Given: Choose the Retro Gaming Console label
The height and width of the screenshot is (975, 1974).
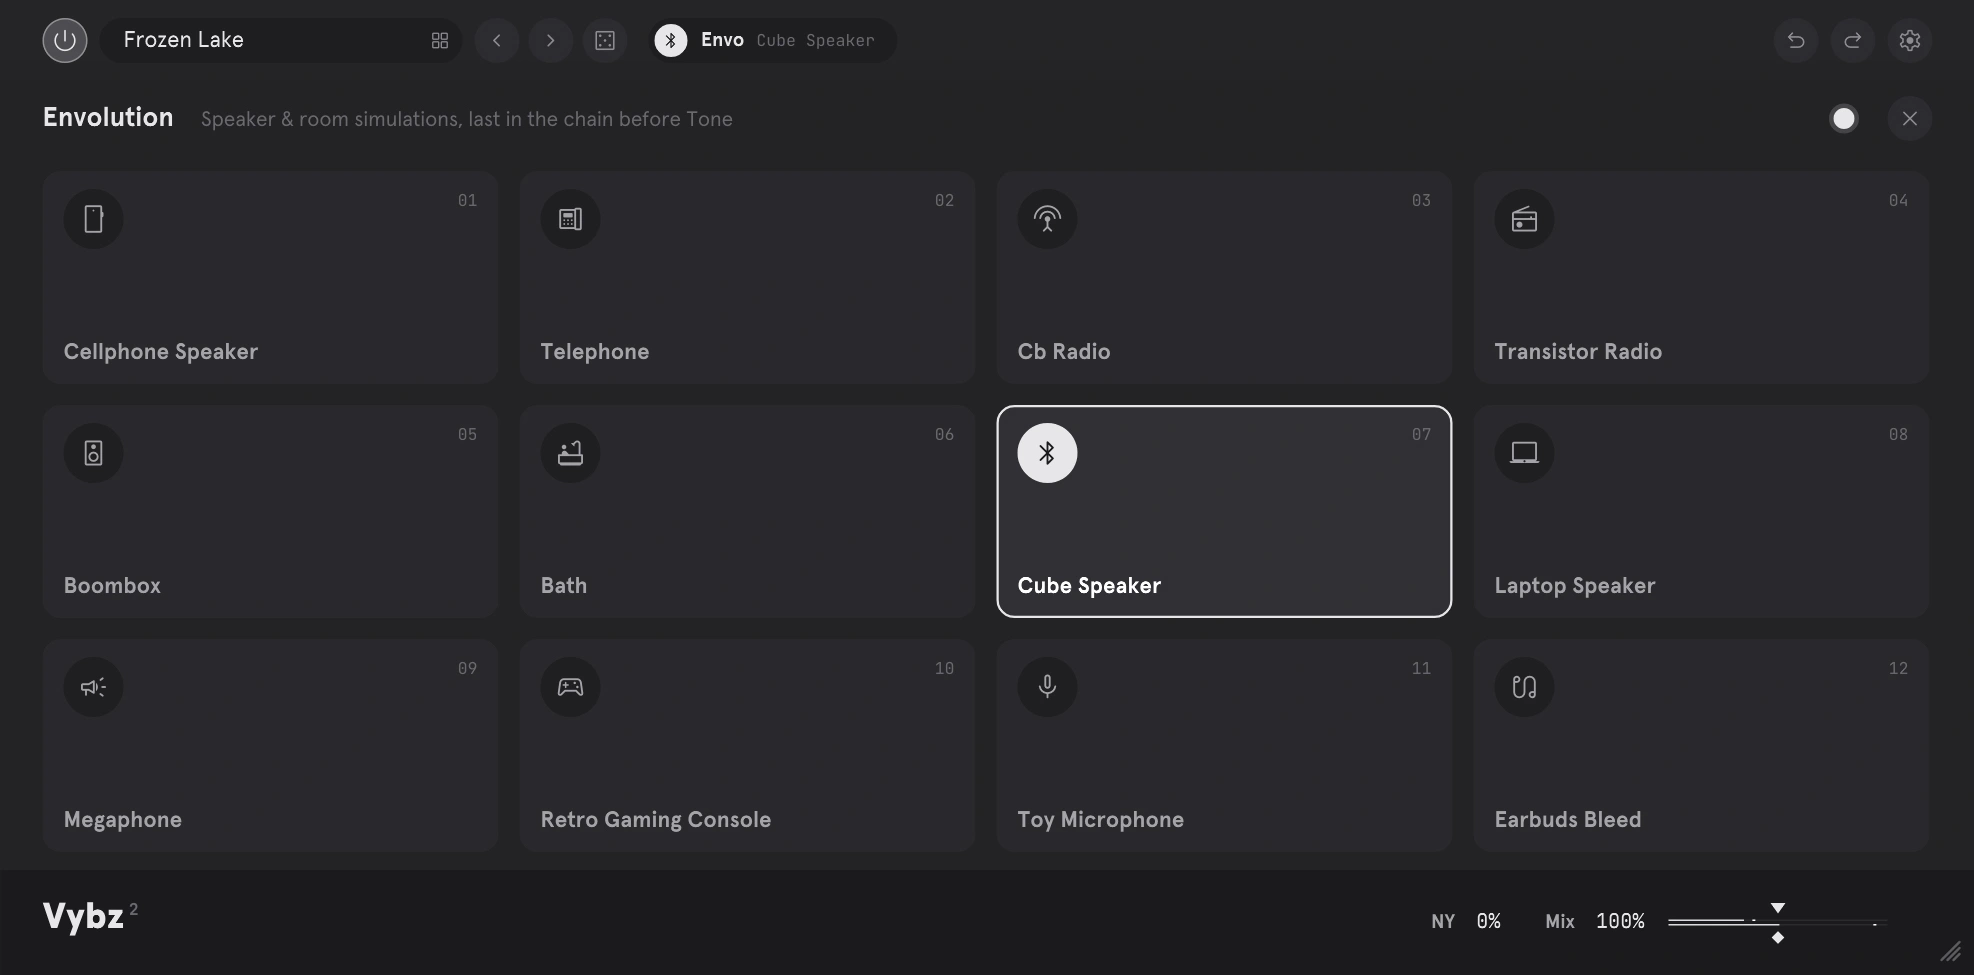Looking at the screenshot, I should tap(656, 820).
